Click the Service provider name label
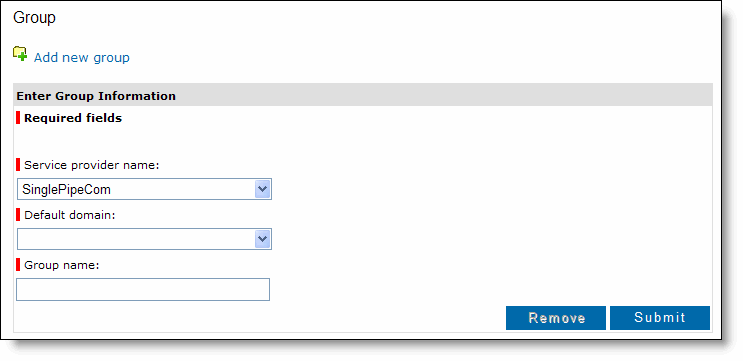The image size is (743, 361). coord(92,165)
